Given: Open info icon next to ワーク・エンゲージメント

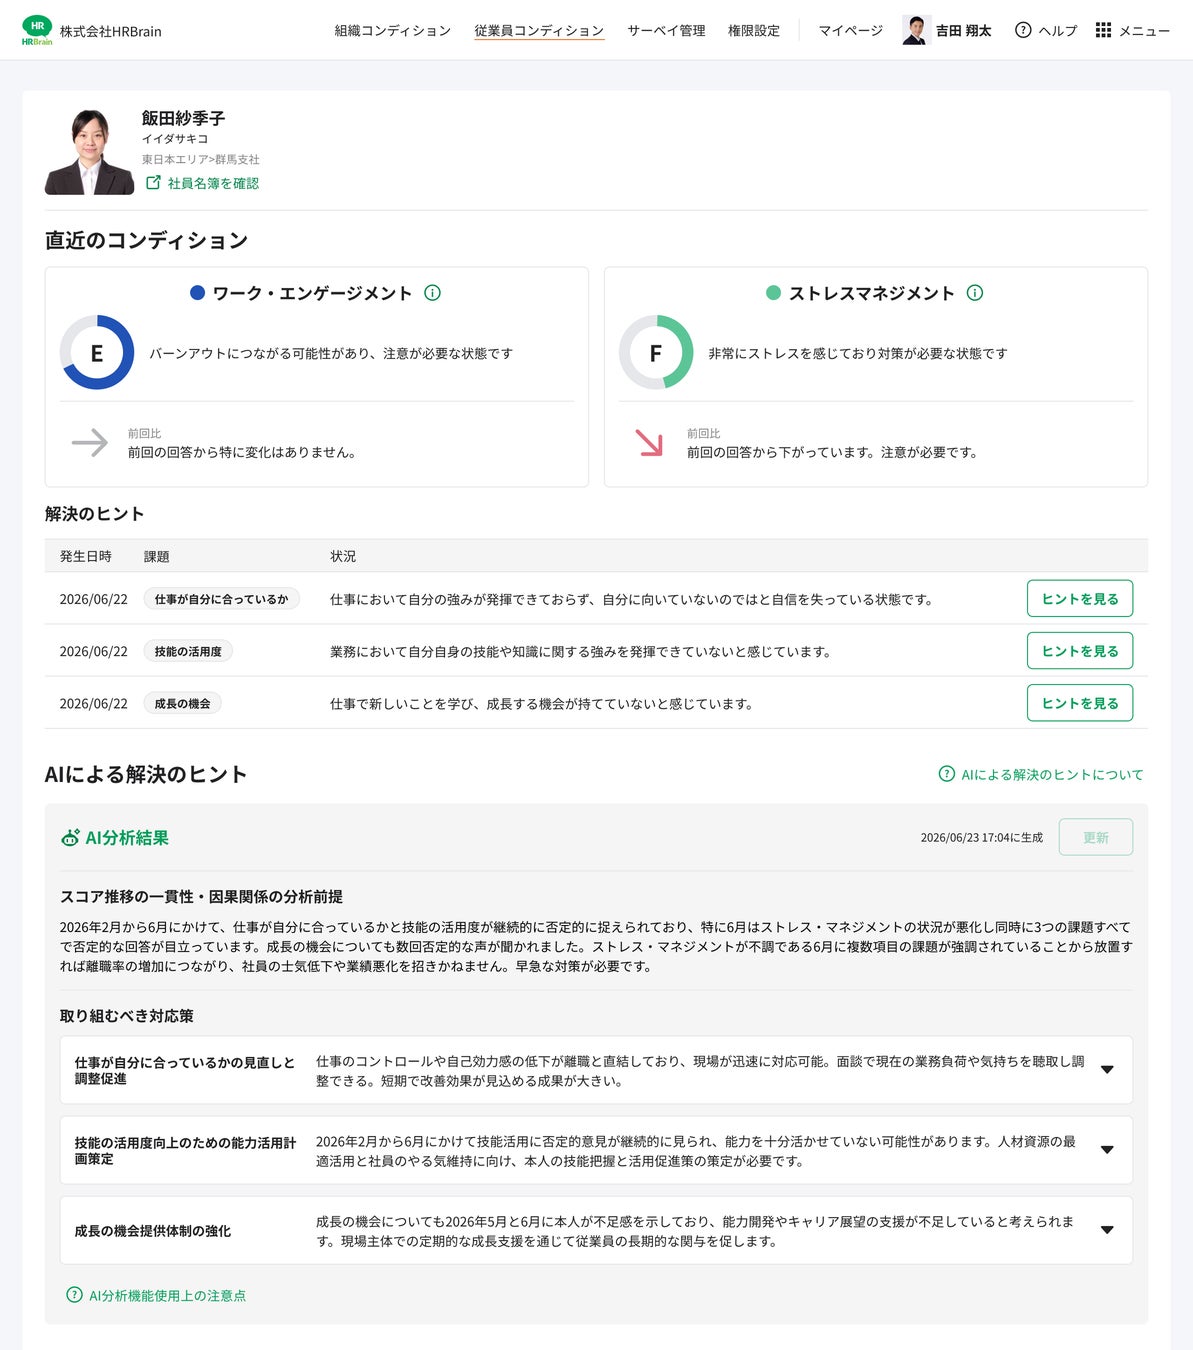Looking at the screenshot, I should tap(432, 293).
